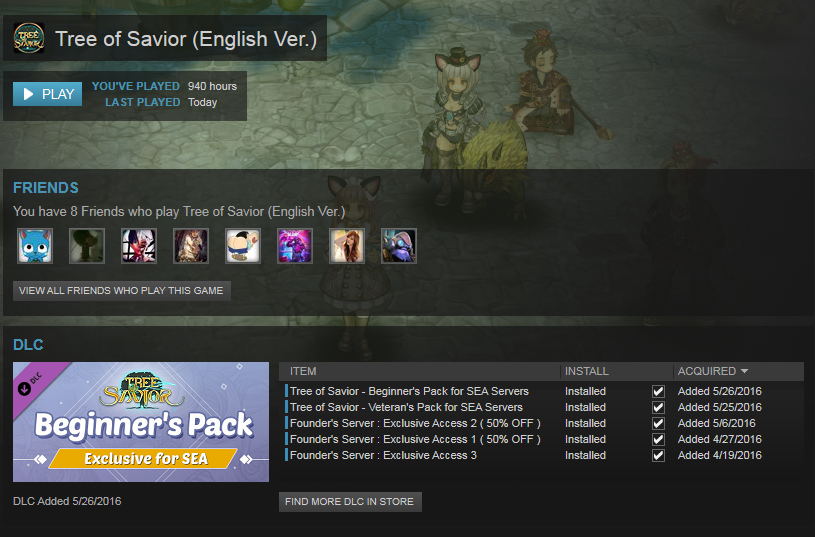Image resolution: width=815 pixels, height=537 pixels.
Task: Open the purple neon friend avatar
Action: (295, 246)
